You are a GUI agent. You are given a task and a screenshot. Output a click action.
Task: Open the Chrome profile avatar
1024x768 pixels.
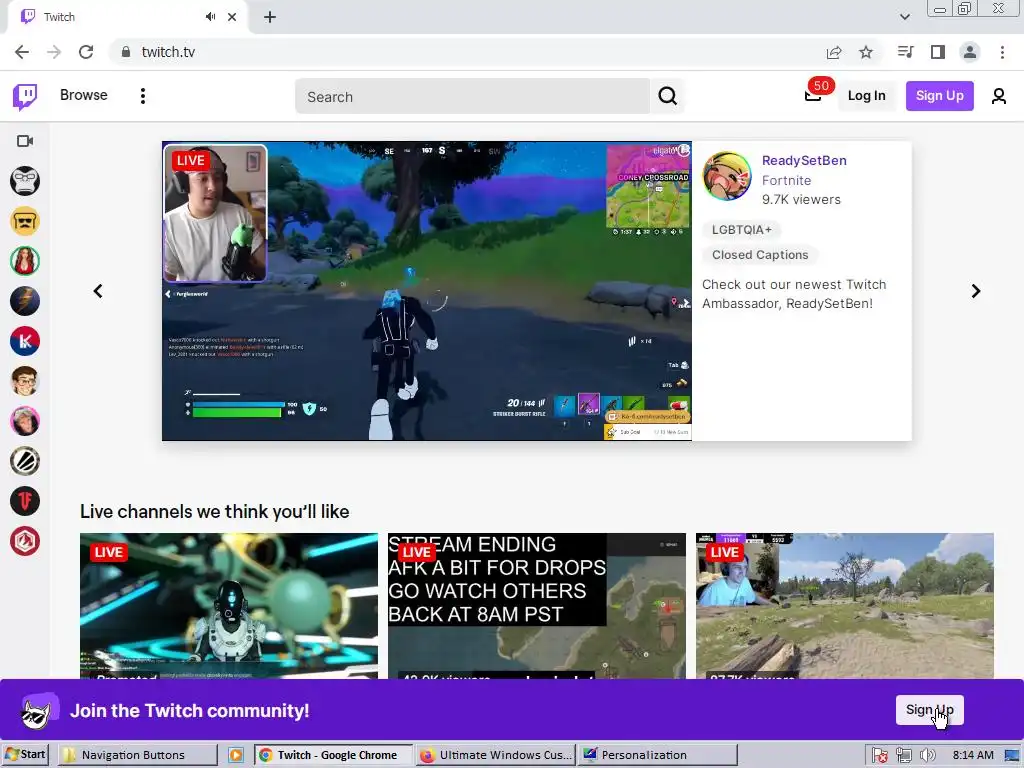[x=970, y=52]
